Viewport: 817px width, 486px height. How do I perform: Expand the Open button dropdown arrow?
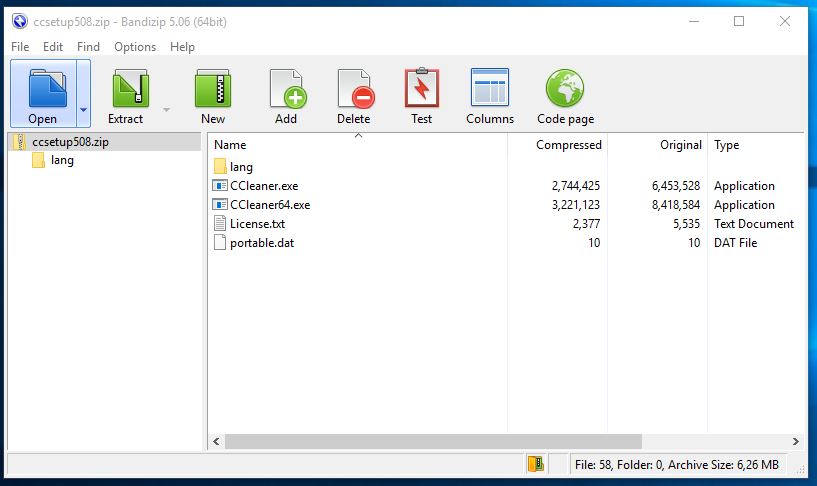(83, 94)
